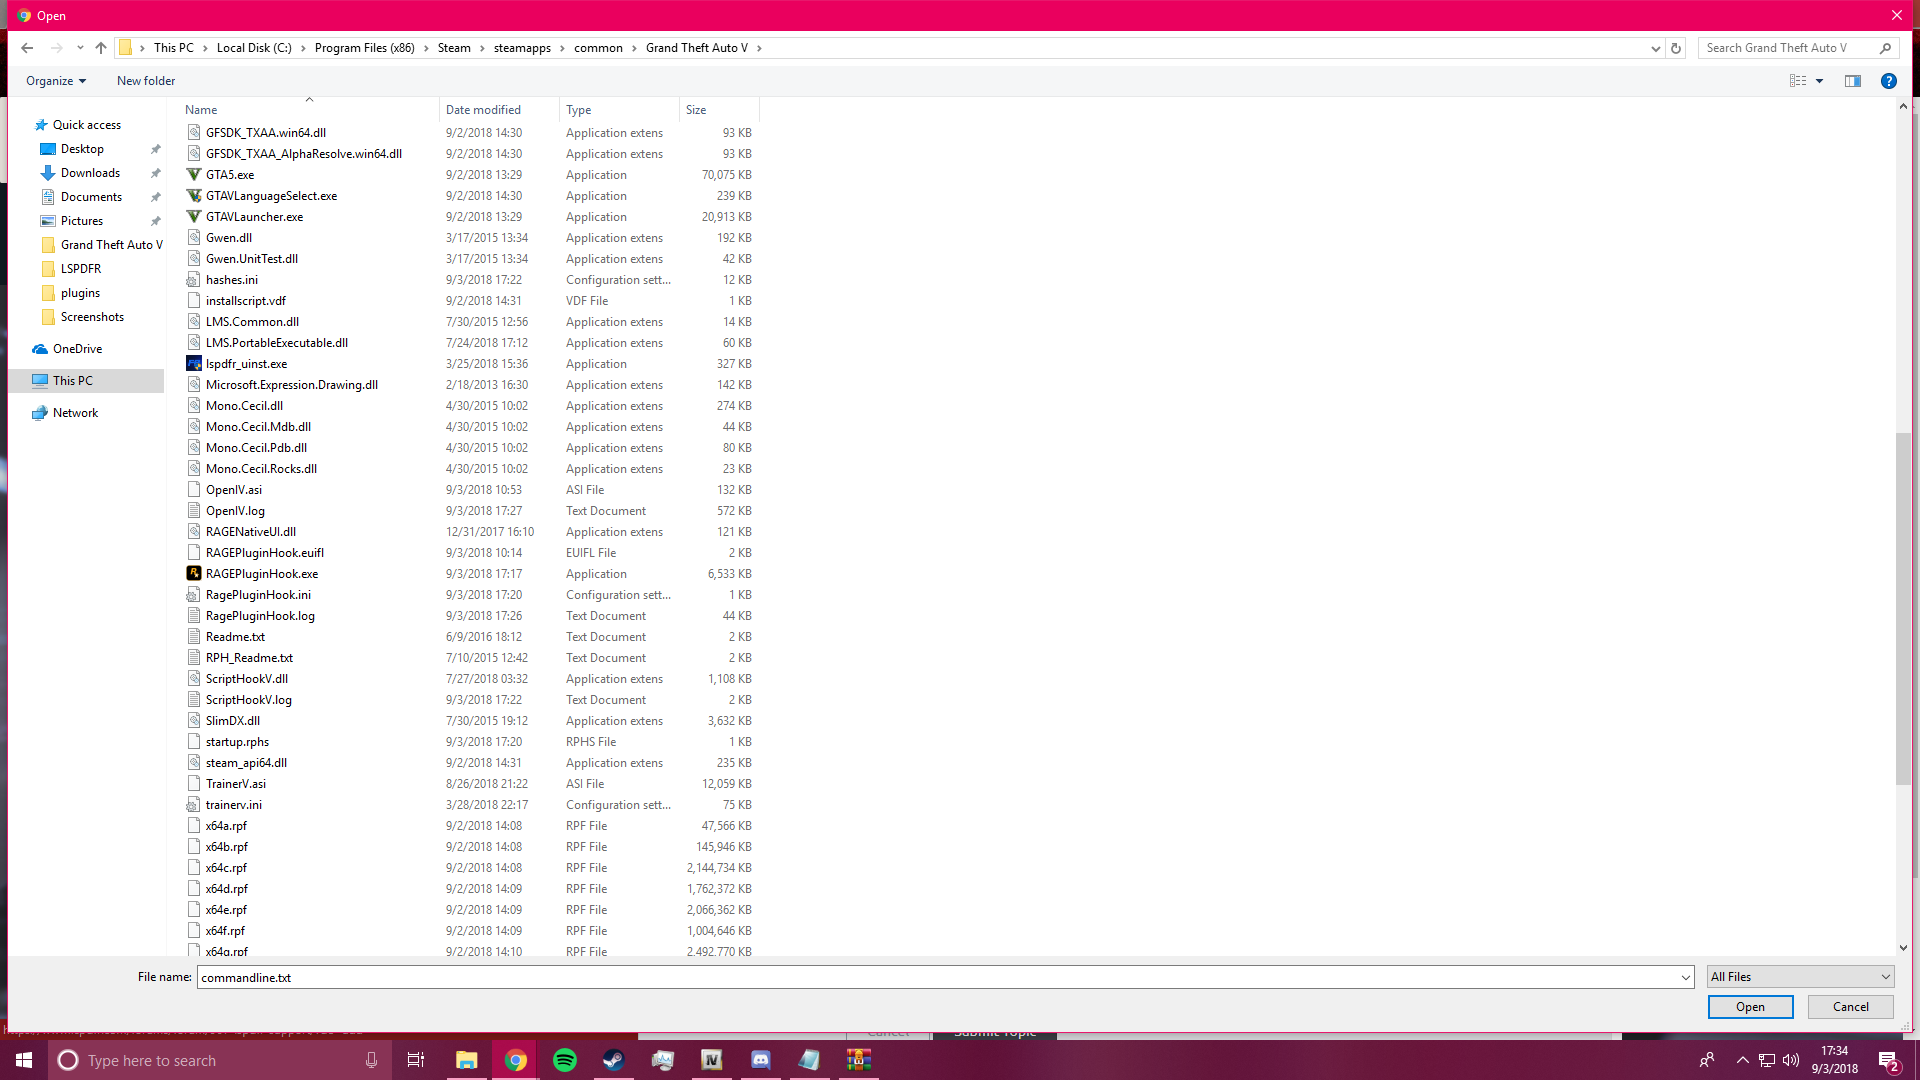Click the New folder button
This screenshot has width=1920, height=1080.
click(x=146, y=81)
